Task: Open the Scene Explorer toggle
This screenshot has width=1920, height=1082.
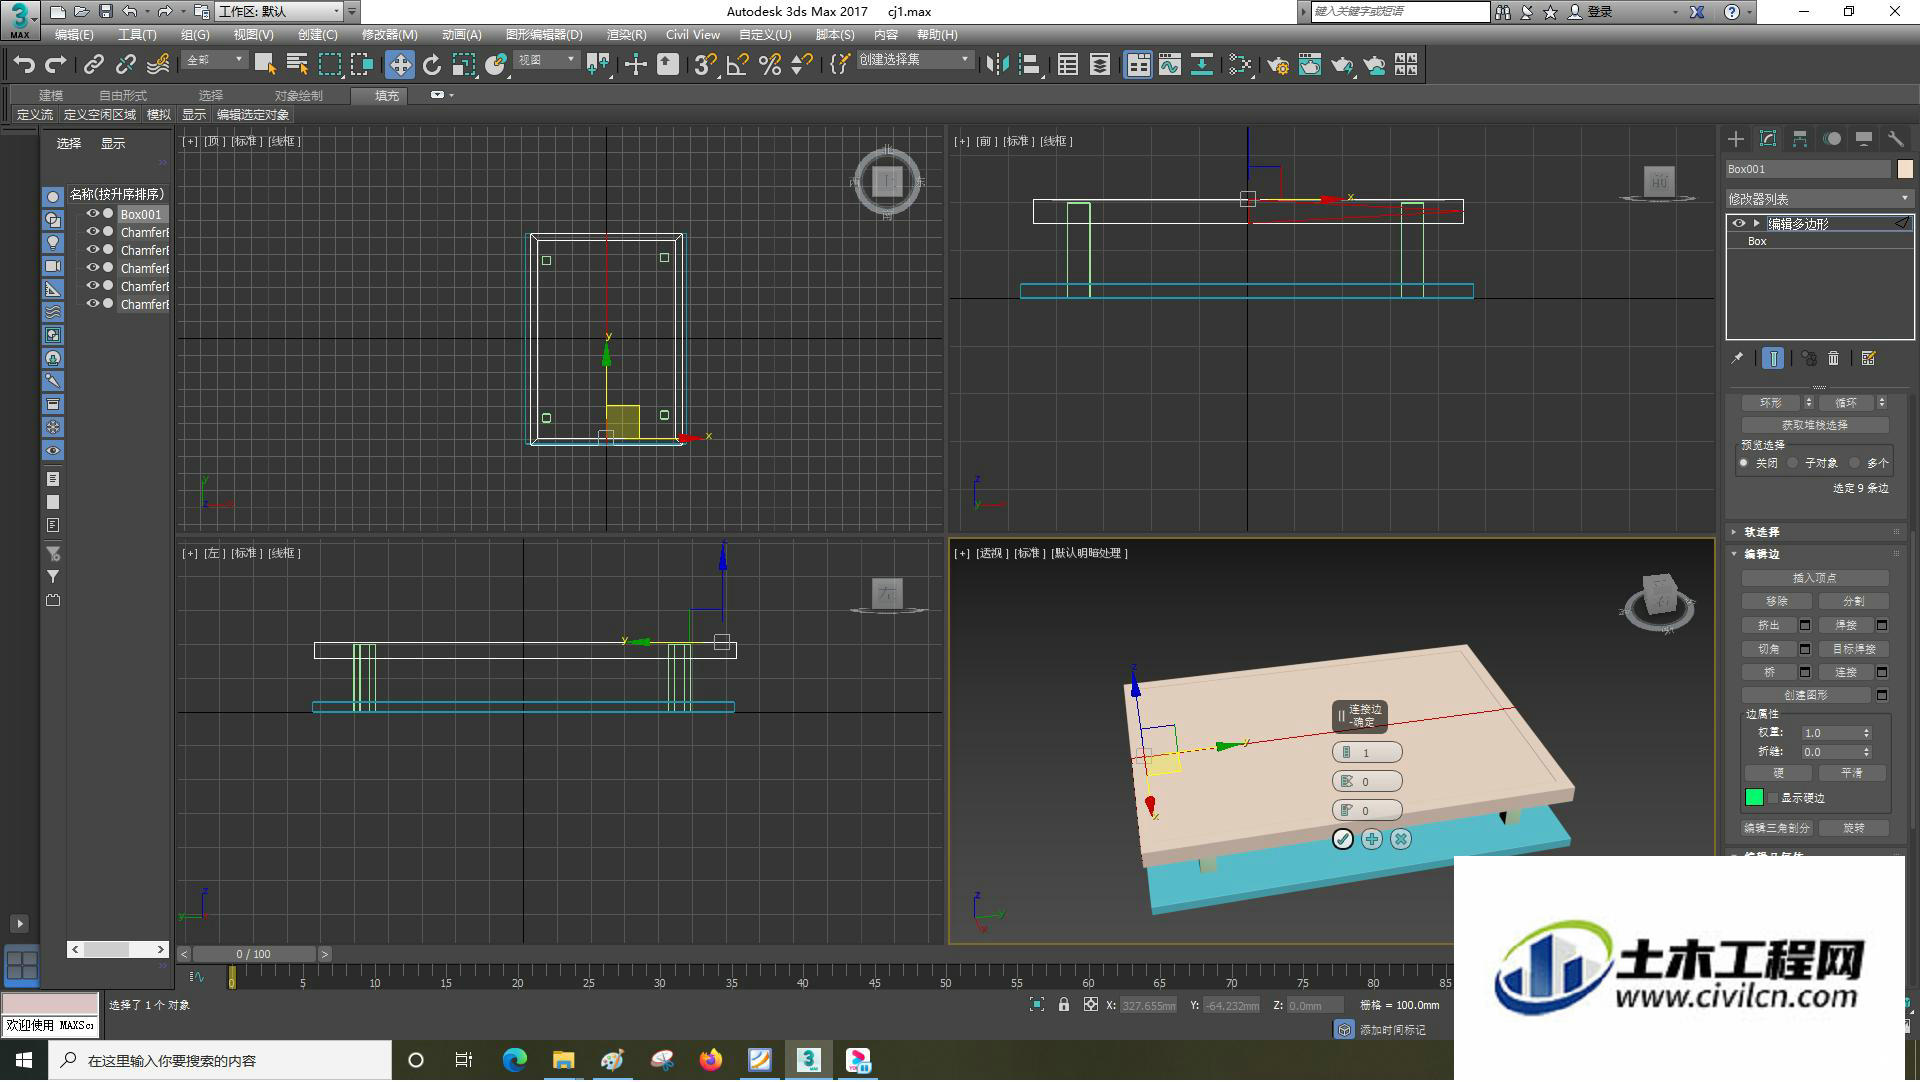Action: (x=1068, y=65)
